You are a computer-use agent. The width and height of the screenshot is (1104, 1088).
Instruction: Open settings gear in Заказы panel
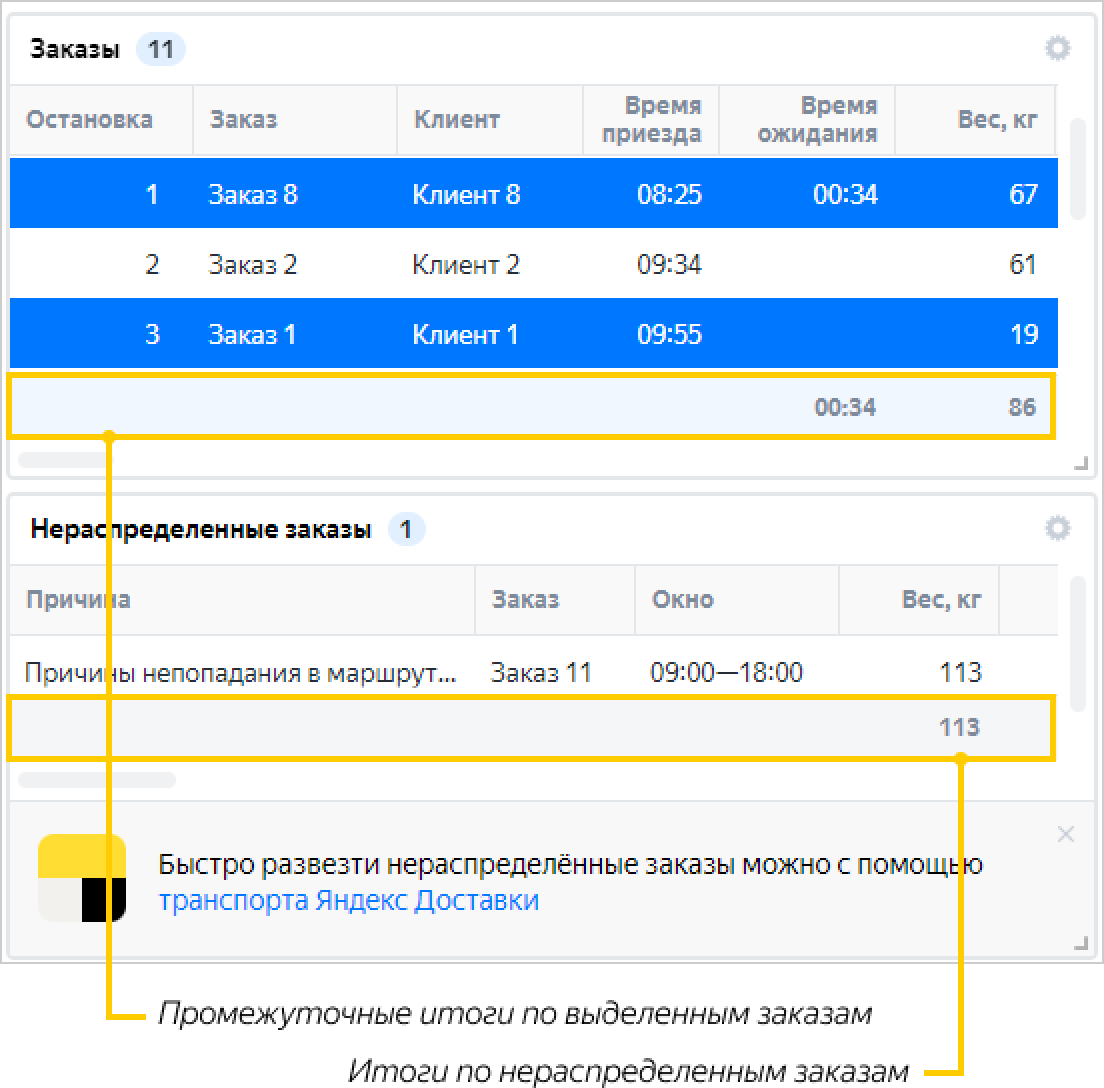click(x=1057, y=48)
